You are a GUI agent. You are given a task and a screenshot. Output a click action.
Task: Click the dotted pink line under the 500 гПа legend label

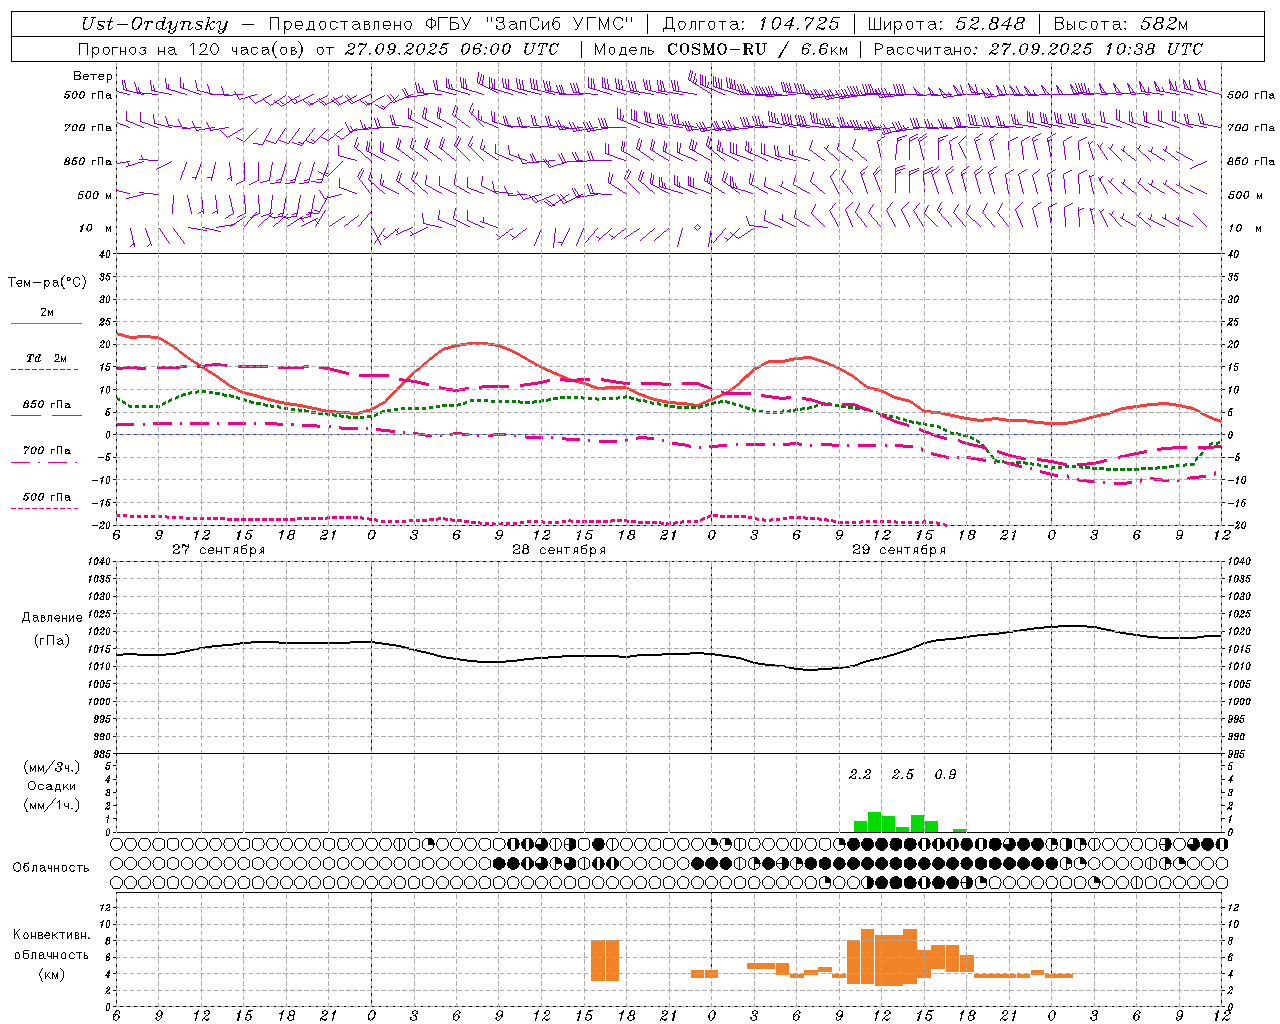coord(44,508)
